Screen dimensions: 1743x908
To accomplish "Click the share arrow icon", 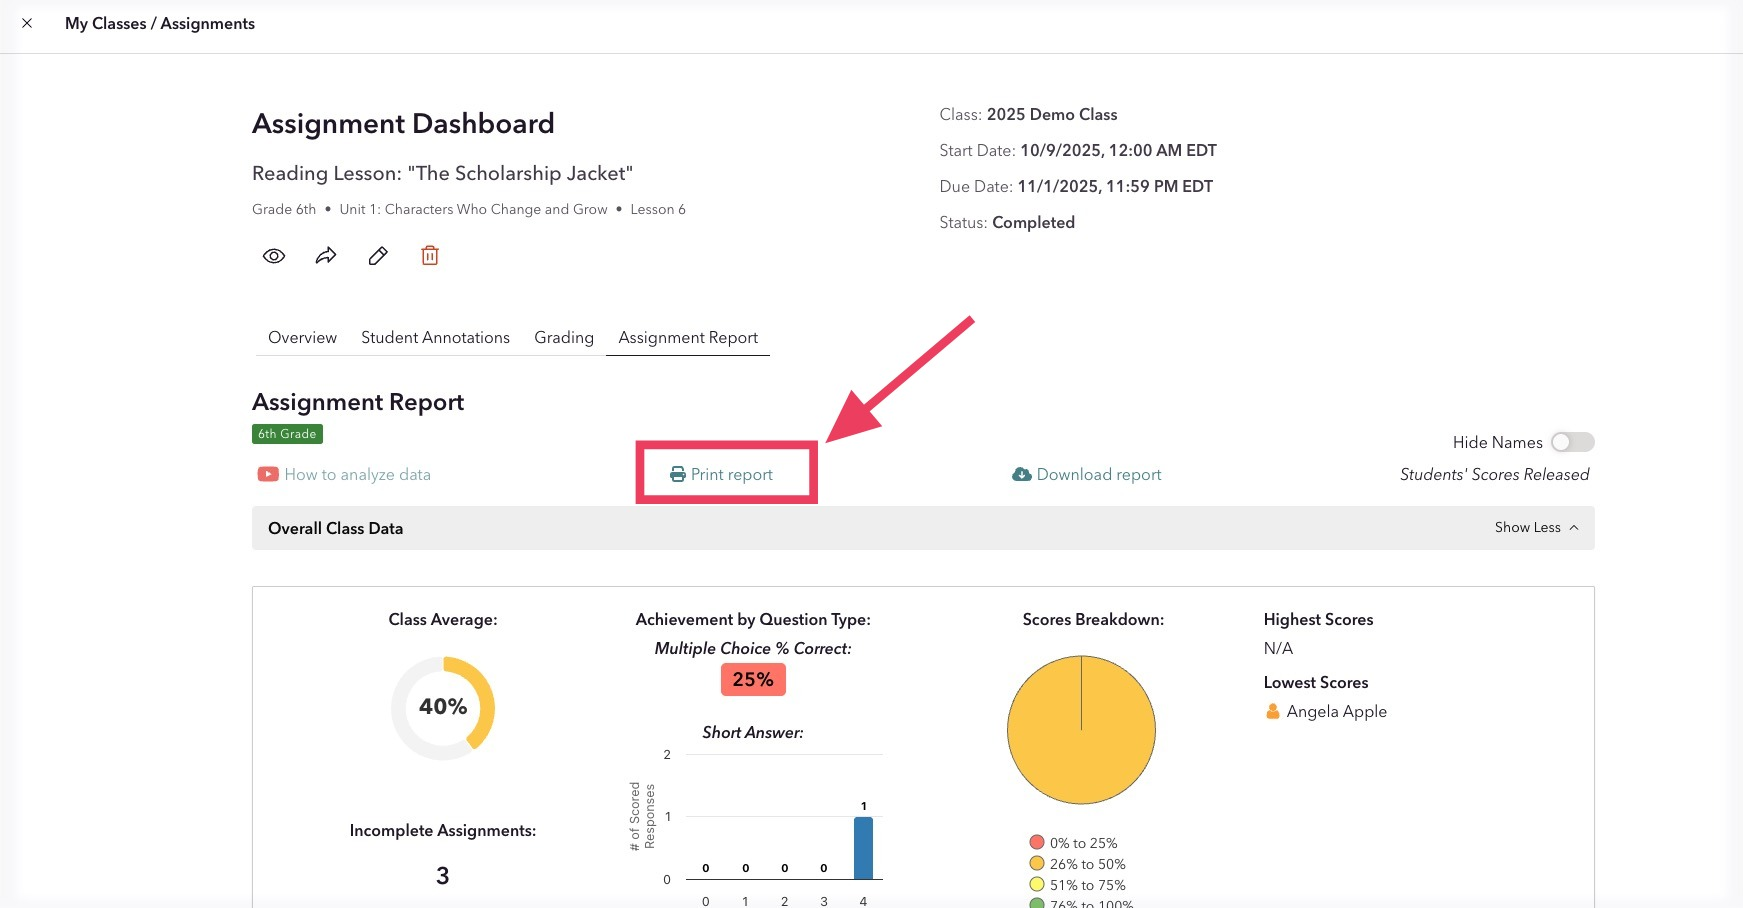I will (x=326, y=256).
